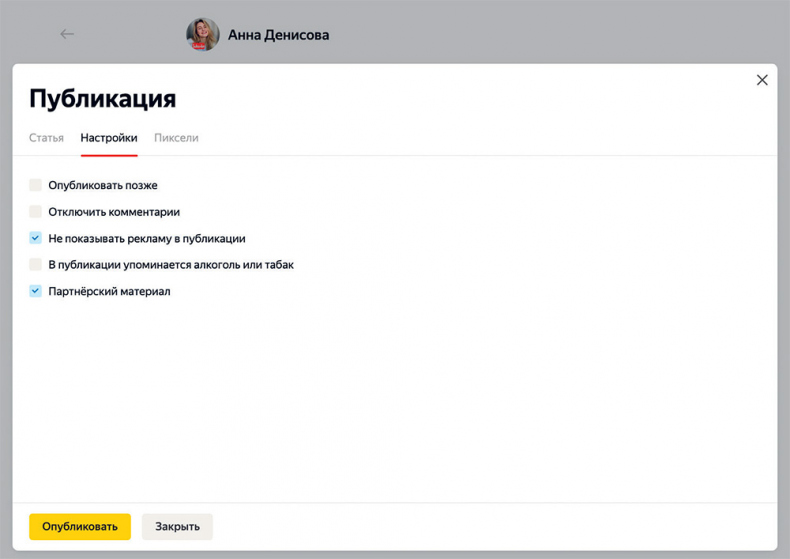This screenshot has height=559, width=790.
Task: Open the Пиксели tab
Action: pyautogui.click(x=176, y=138)
